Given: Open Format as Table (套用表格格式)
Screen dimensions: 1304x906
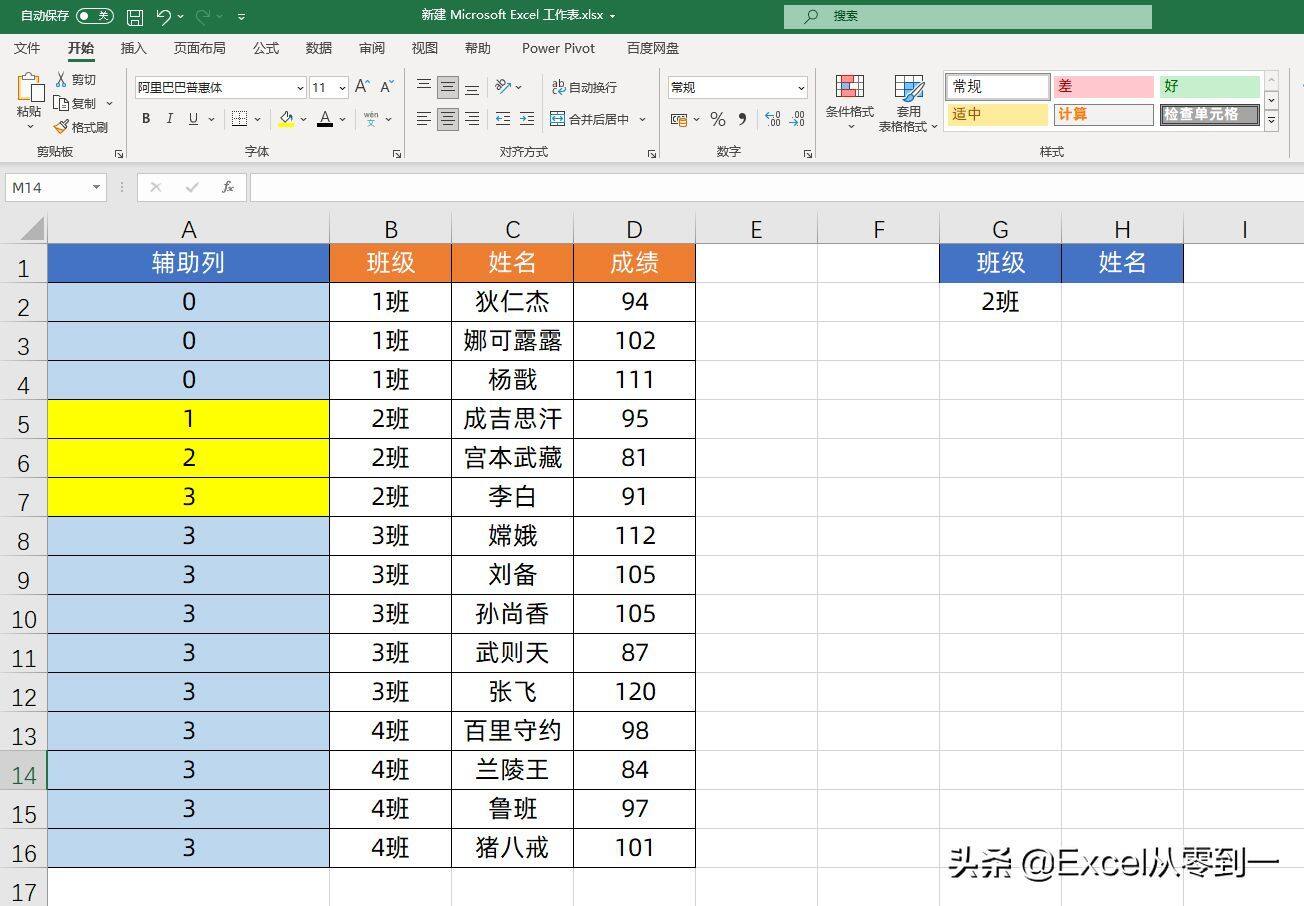Looking at the screenshot, I should 909,102.
